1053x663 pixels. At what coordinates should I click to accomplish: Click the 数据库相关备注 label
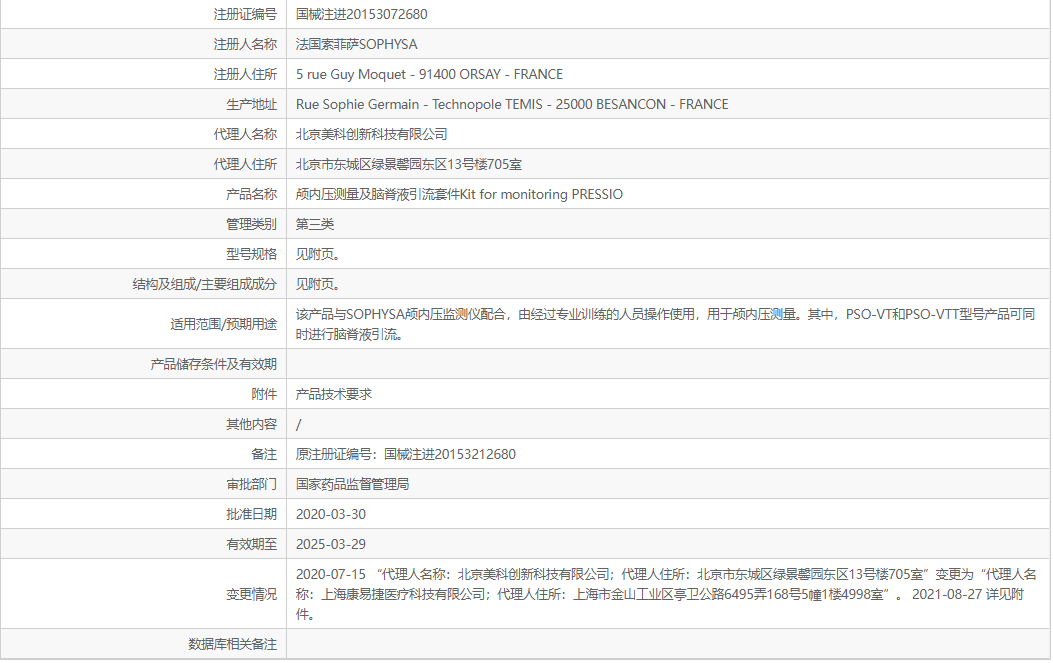[232, 644]
